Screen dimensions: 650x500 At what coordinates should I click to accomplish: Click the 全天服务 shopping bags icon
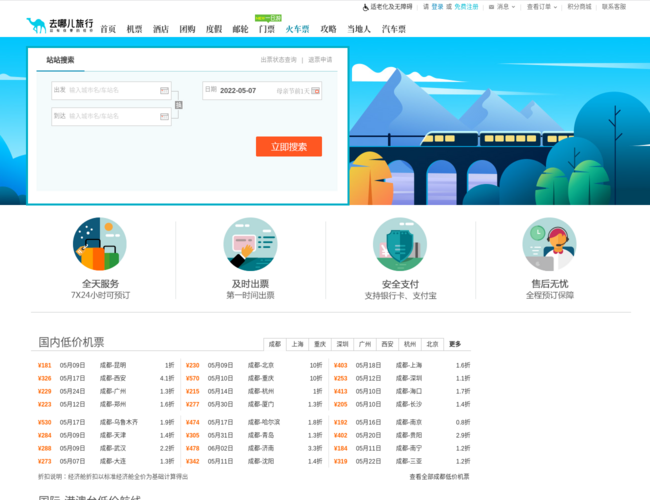(99, 244)
